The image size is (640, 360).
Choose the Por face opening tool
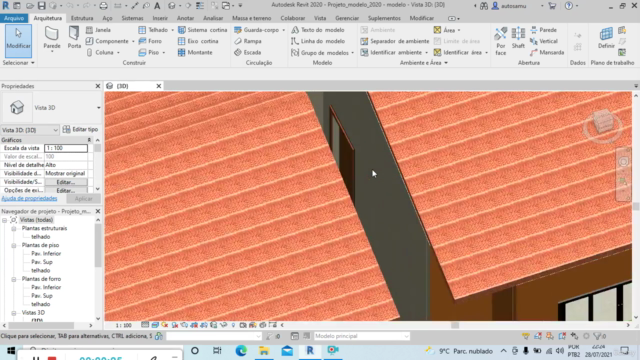[x=500, y=41]
